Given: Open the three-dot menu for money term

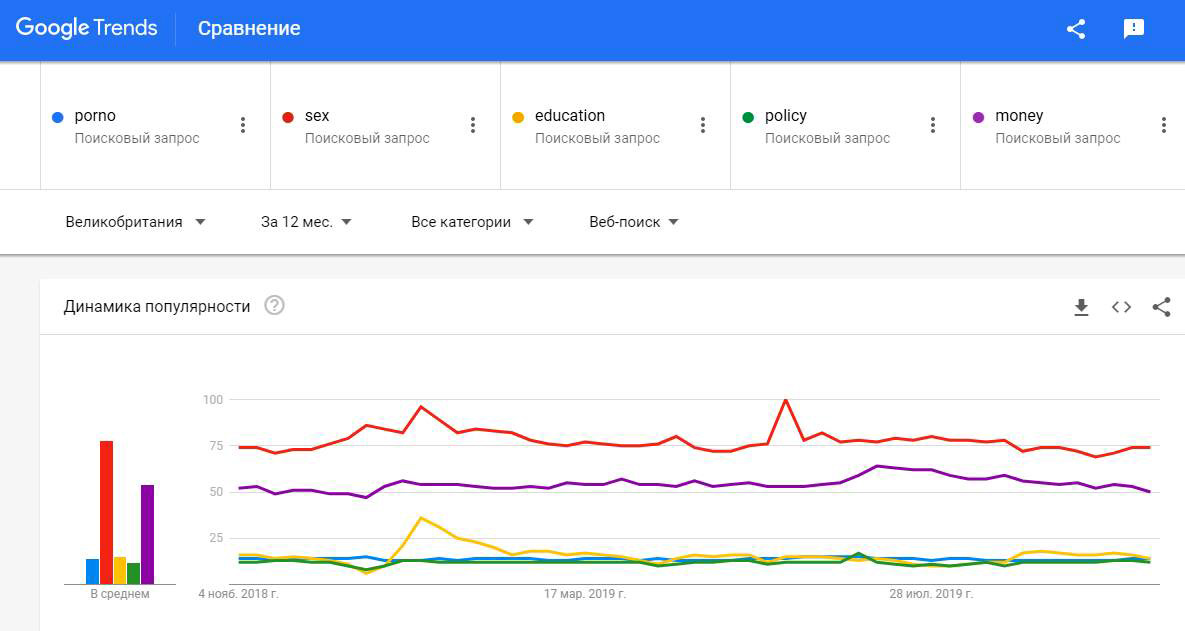Looking at the screenshot, I should (x=1163, y=125).
